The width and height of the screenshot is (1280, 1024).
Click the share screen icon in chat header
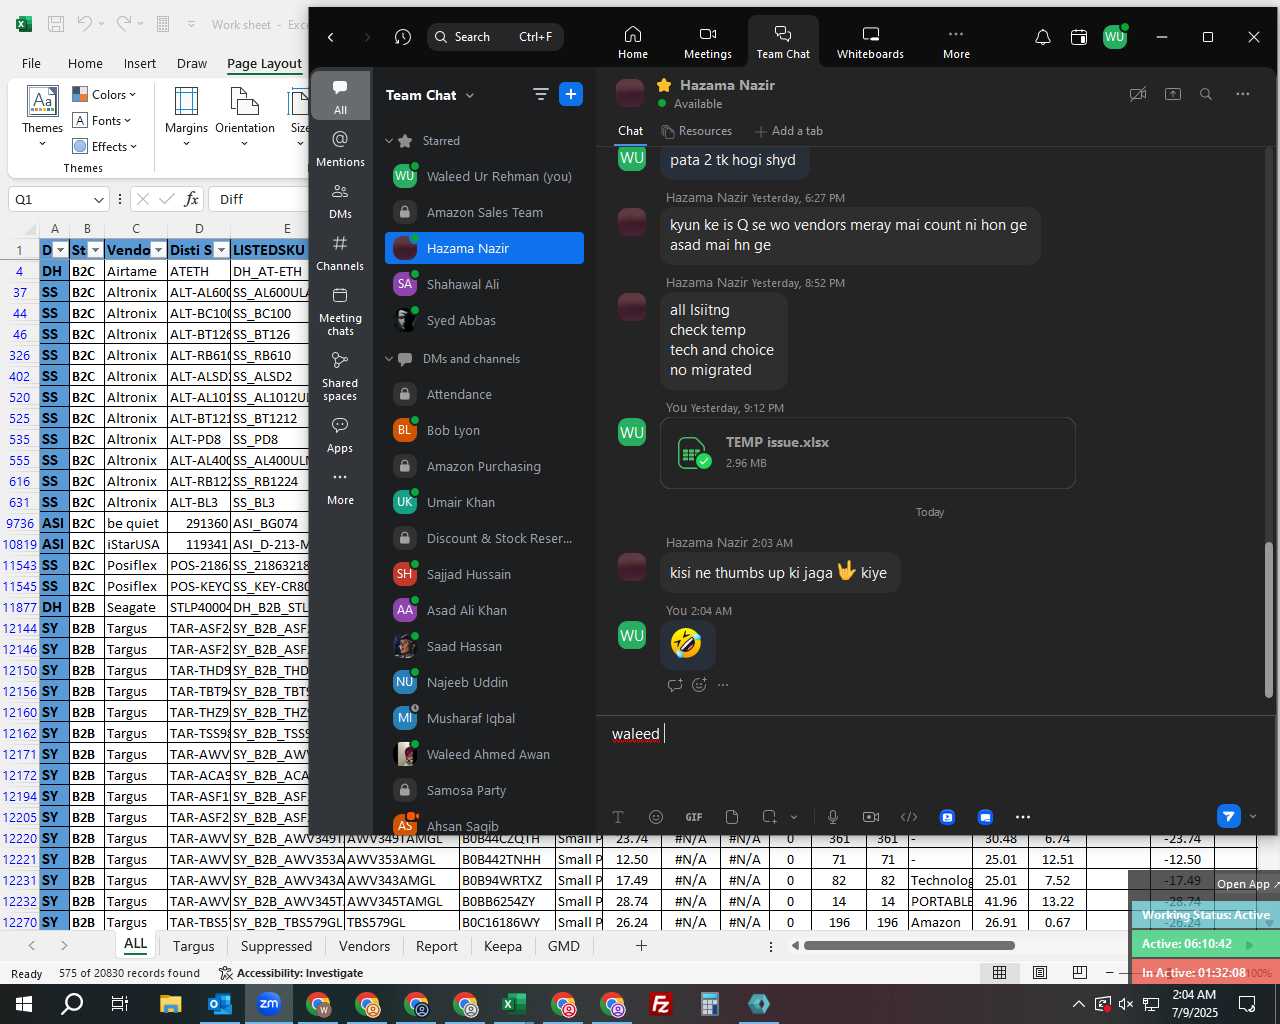point(1173,94)
